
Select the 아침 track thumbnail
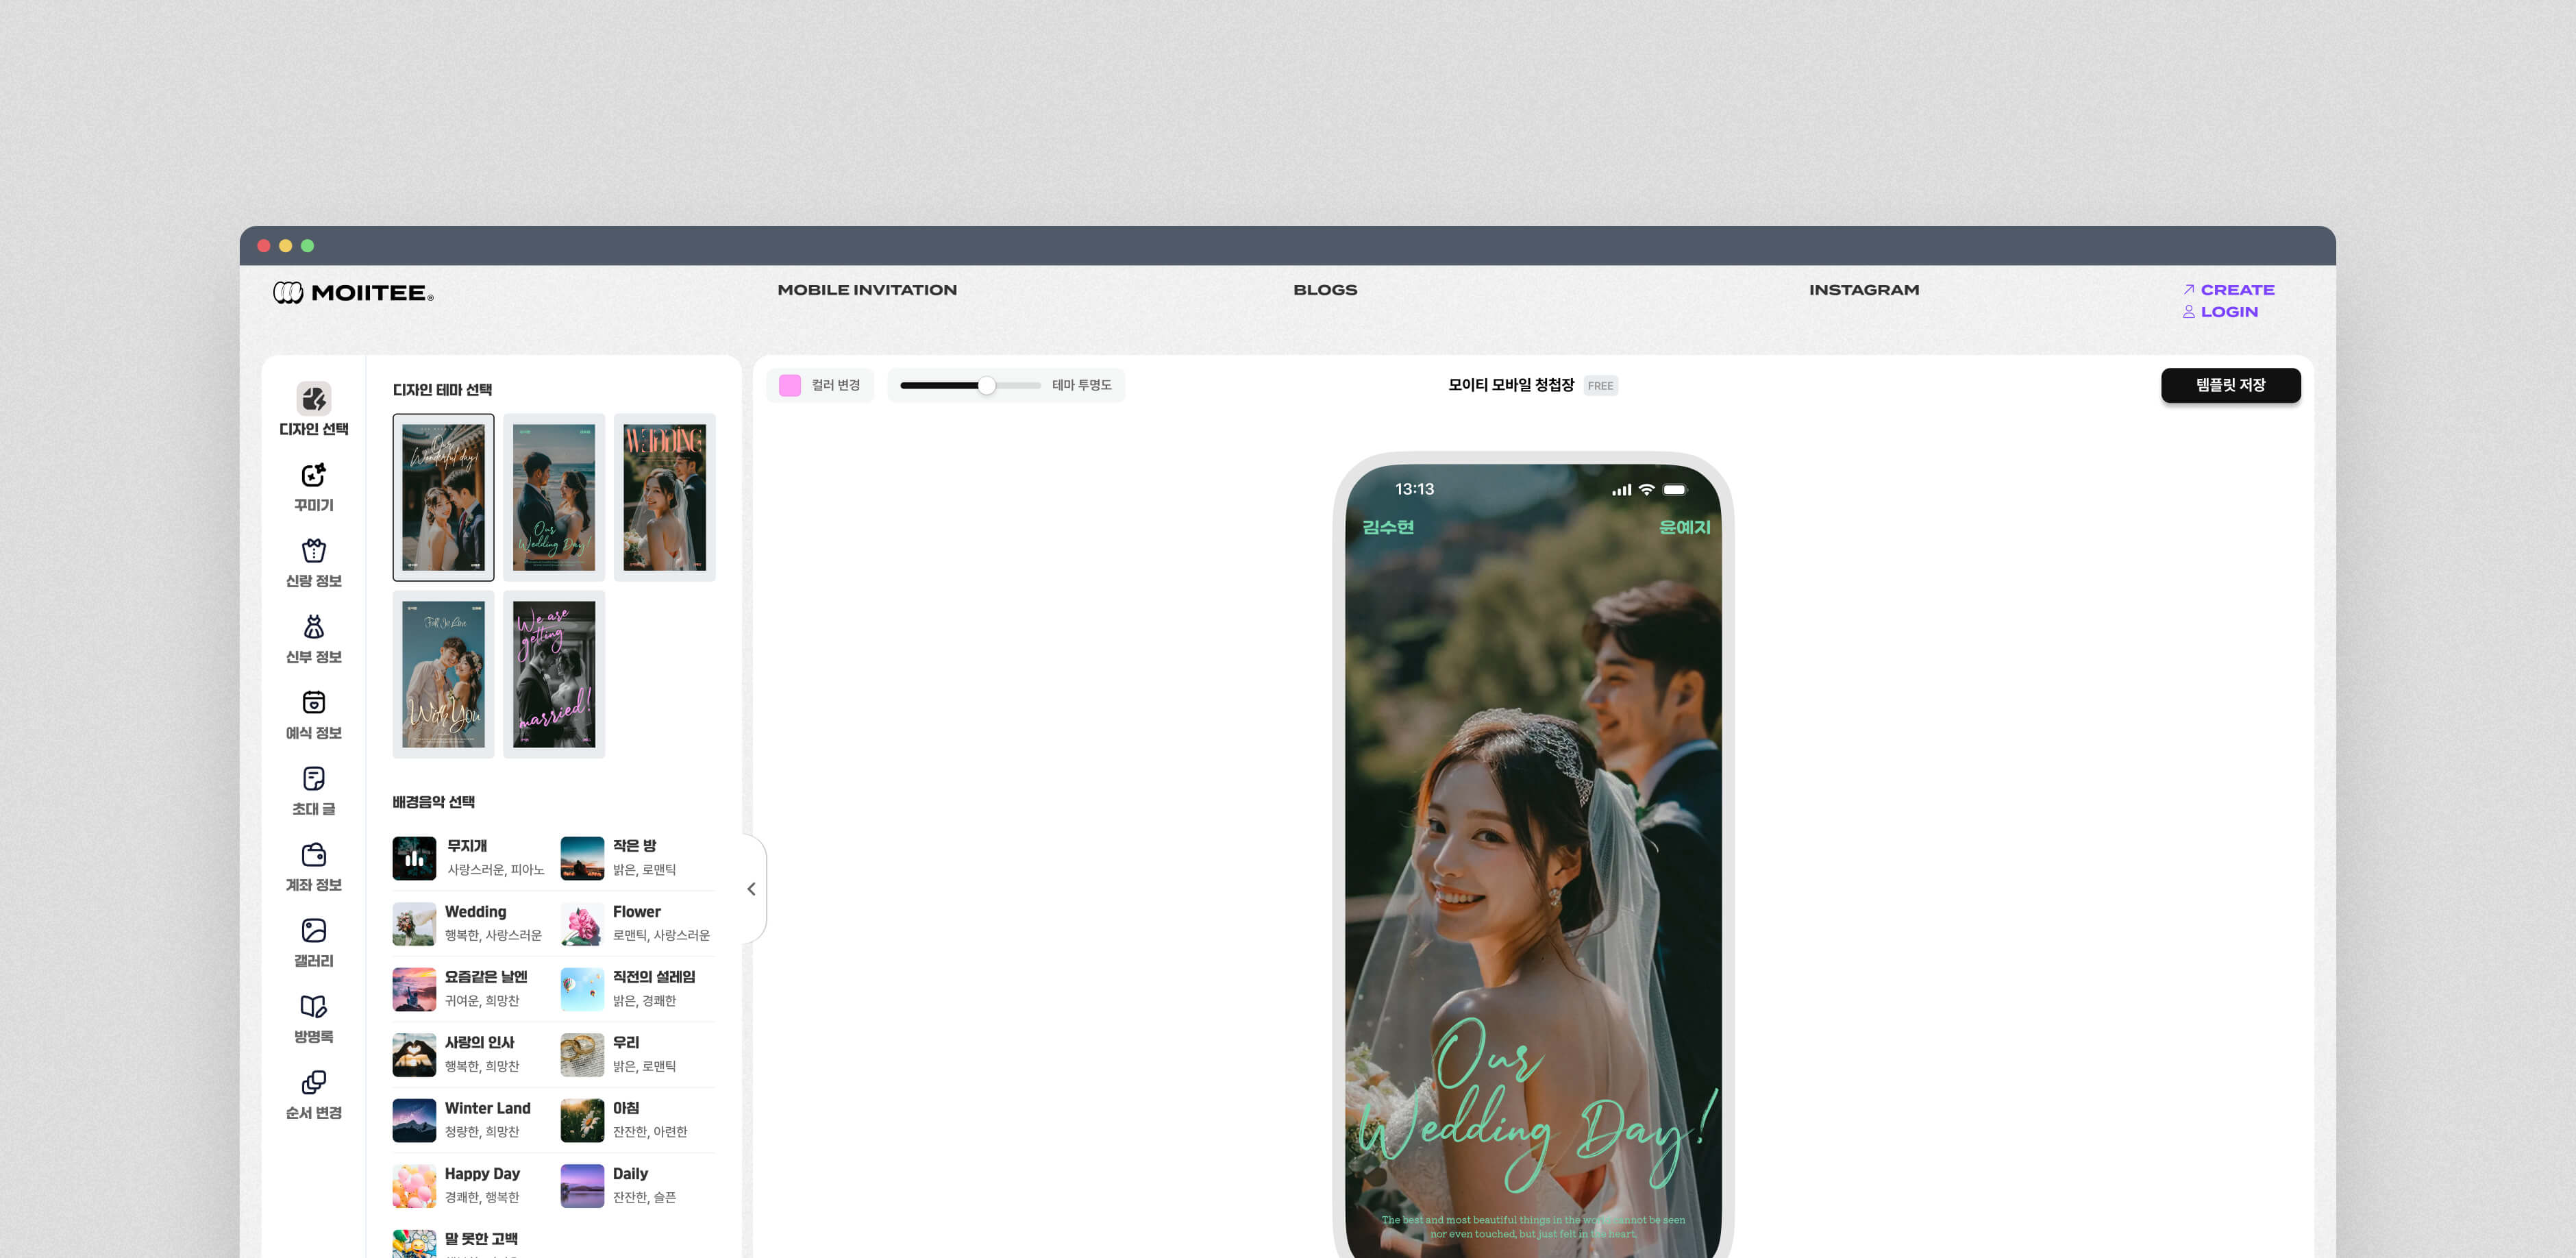click(582, 1120)
